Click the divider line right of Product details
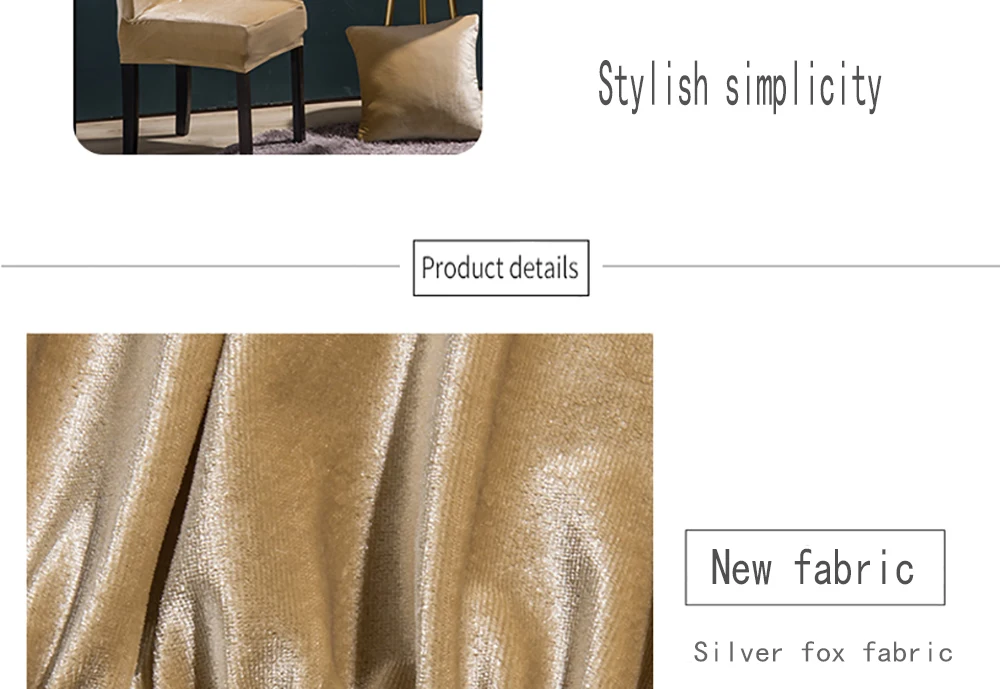The image size is (1000, 689). pyautogui.click(x=801, y=266)
